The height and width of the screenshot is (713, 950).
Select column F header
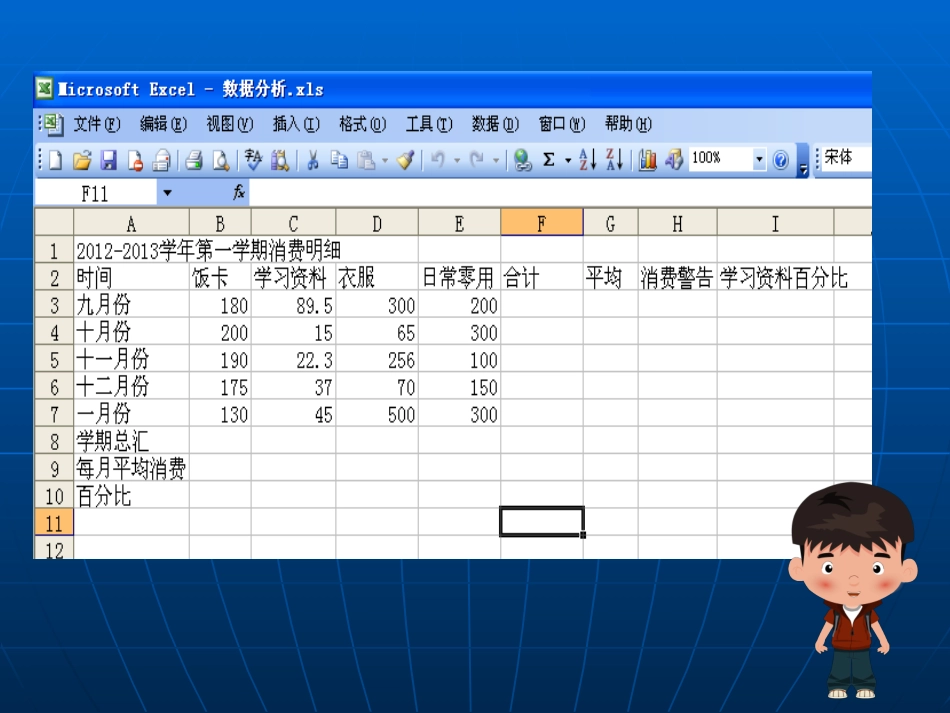pos(542,223)
